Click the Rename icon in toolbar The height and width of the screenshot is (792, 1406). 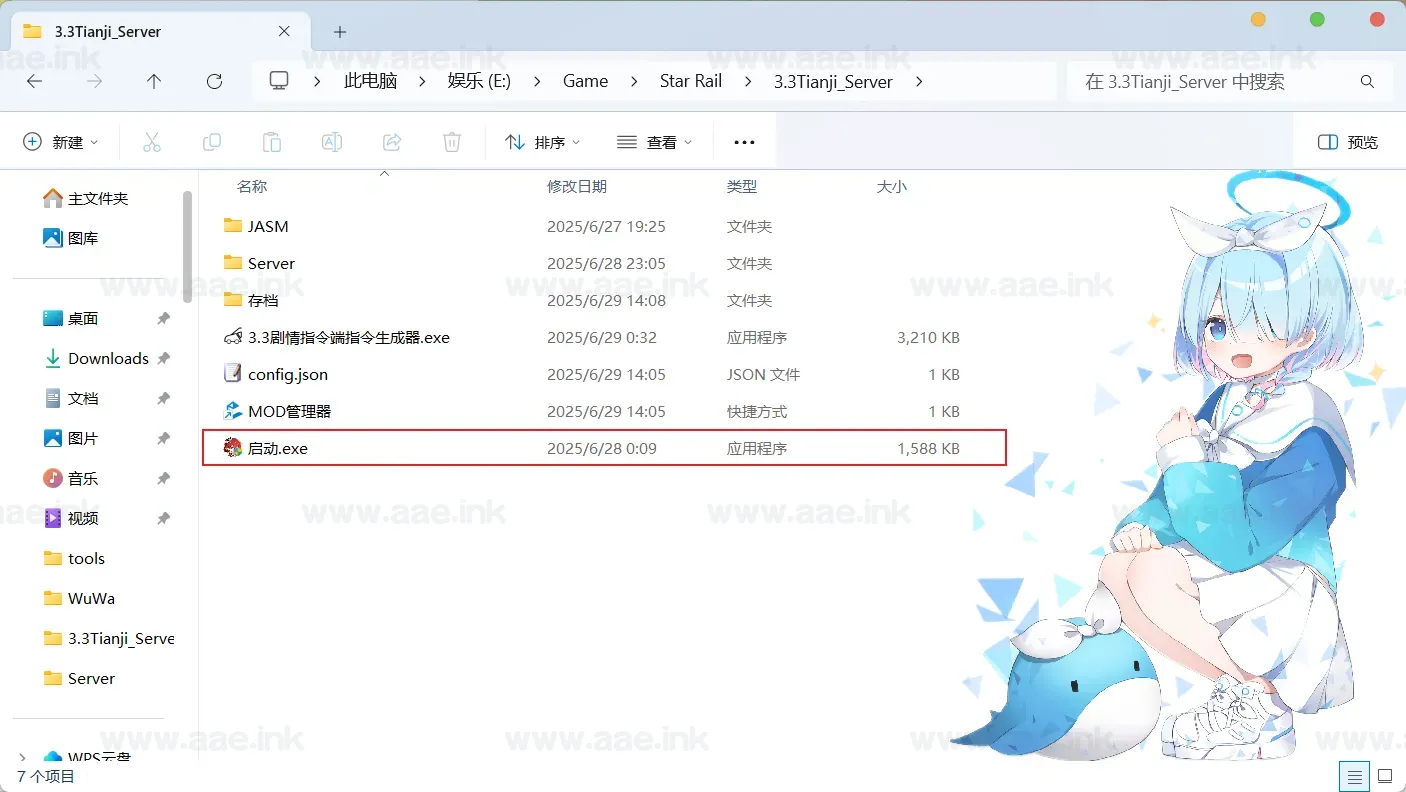point(332,142)
